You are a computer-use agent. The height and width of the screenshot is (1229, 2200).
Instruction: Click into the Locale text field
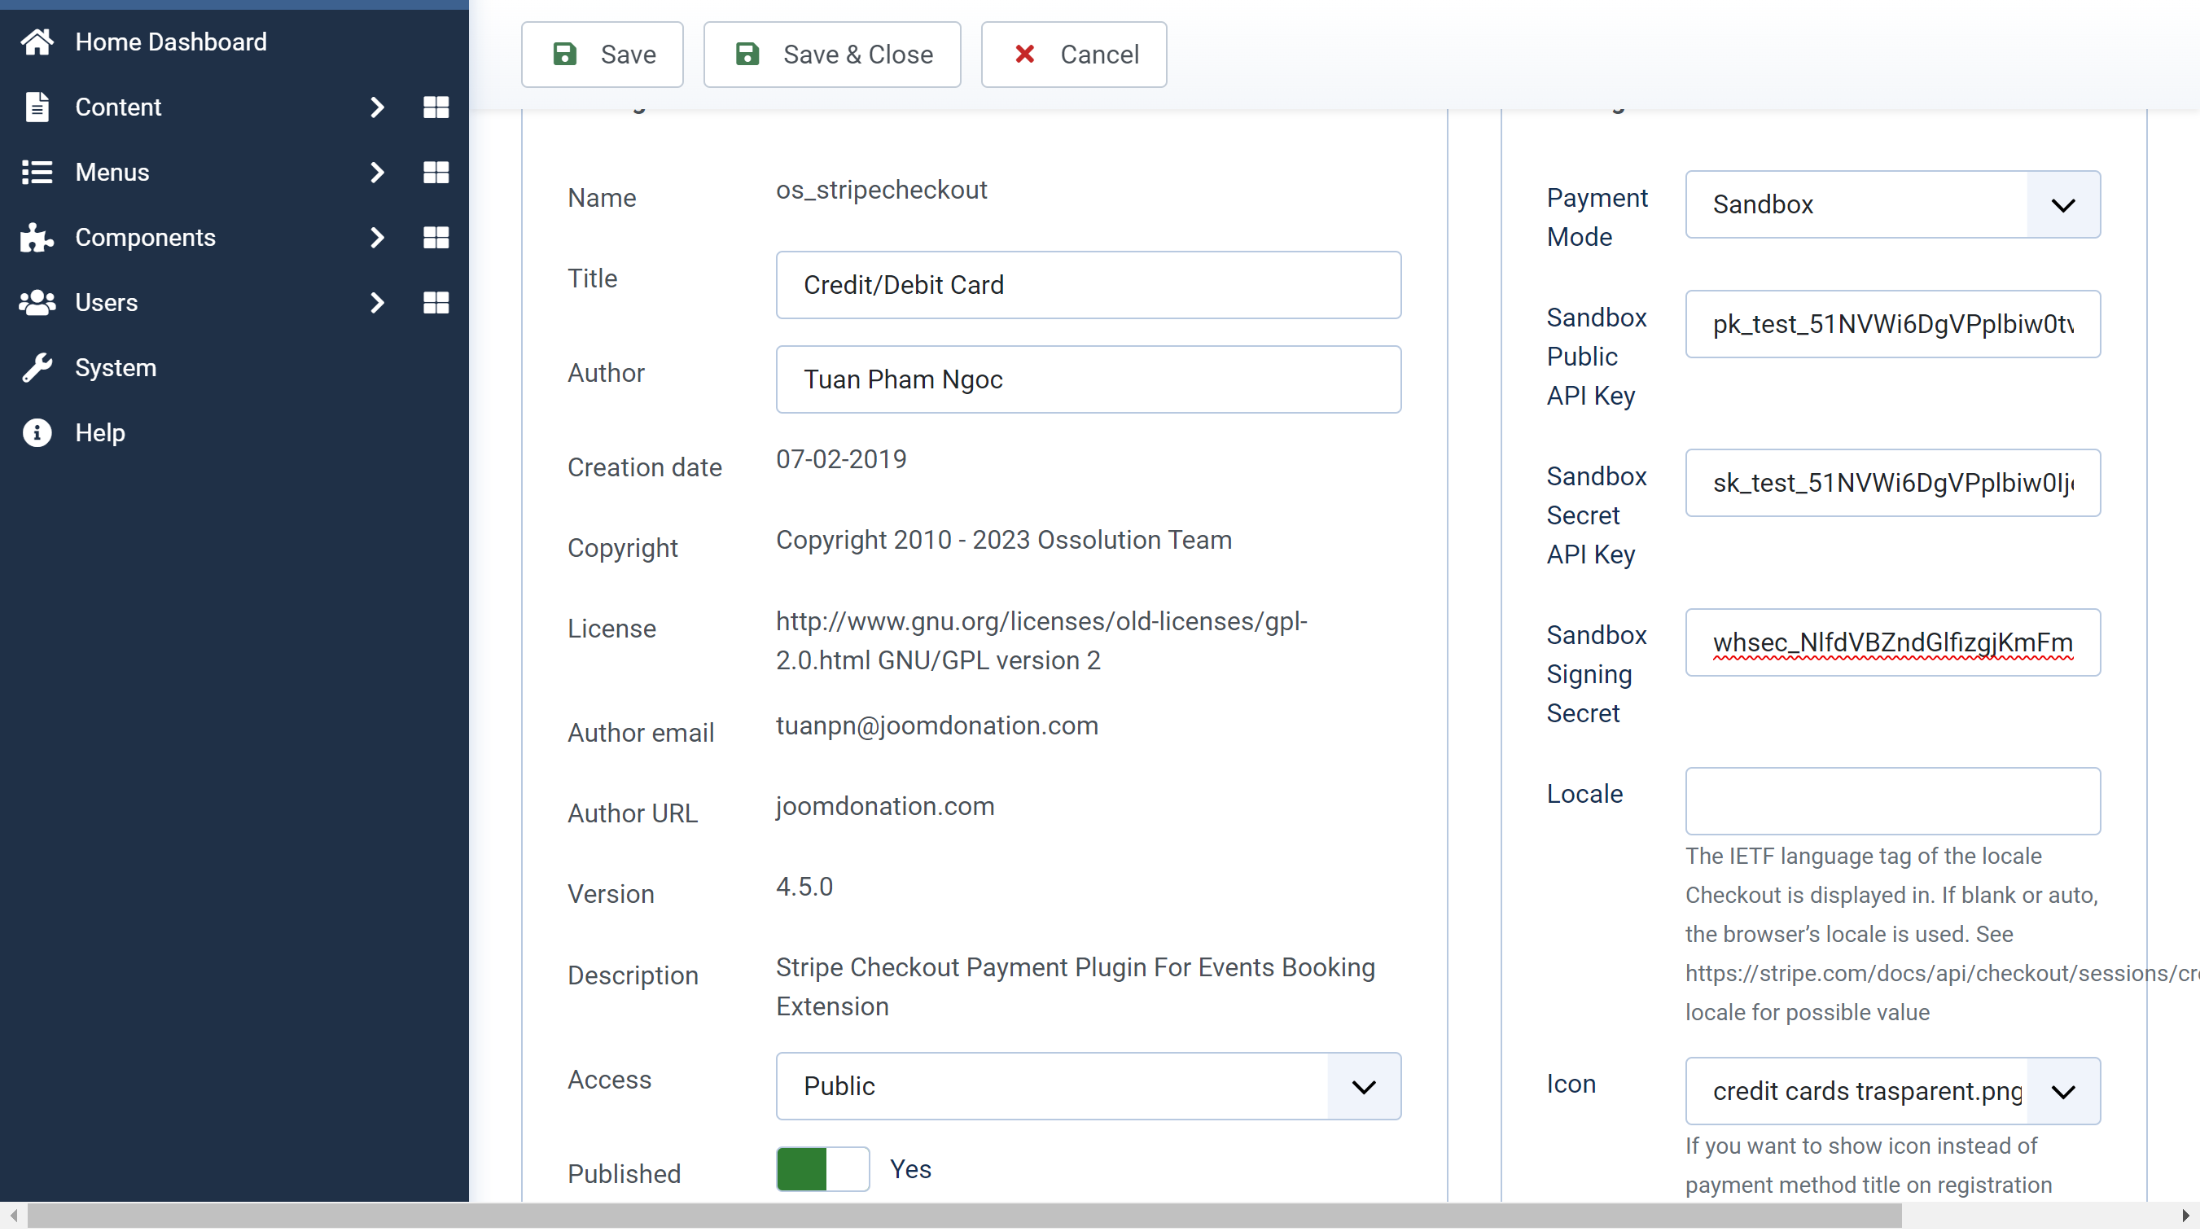click(x=1892, y=801)
